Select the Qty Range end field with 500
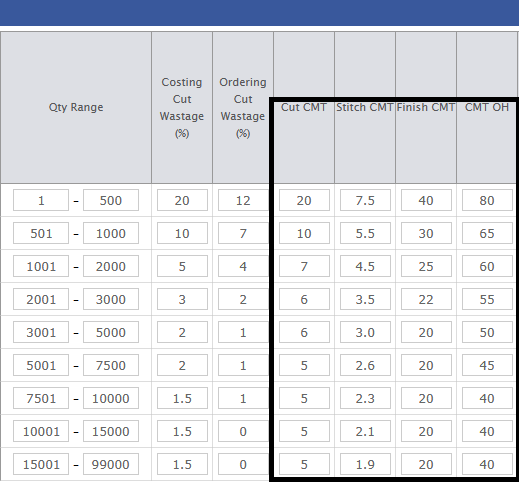 point(111,200)
